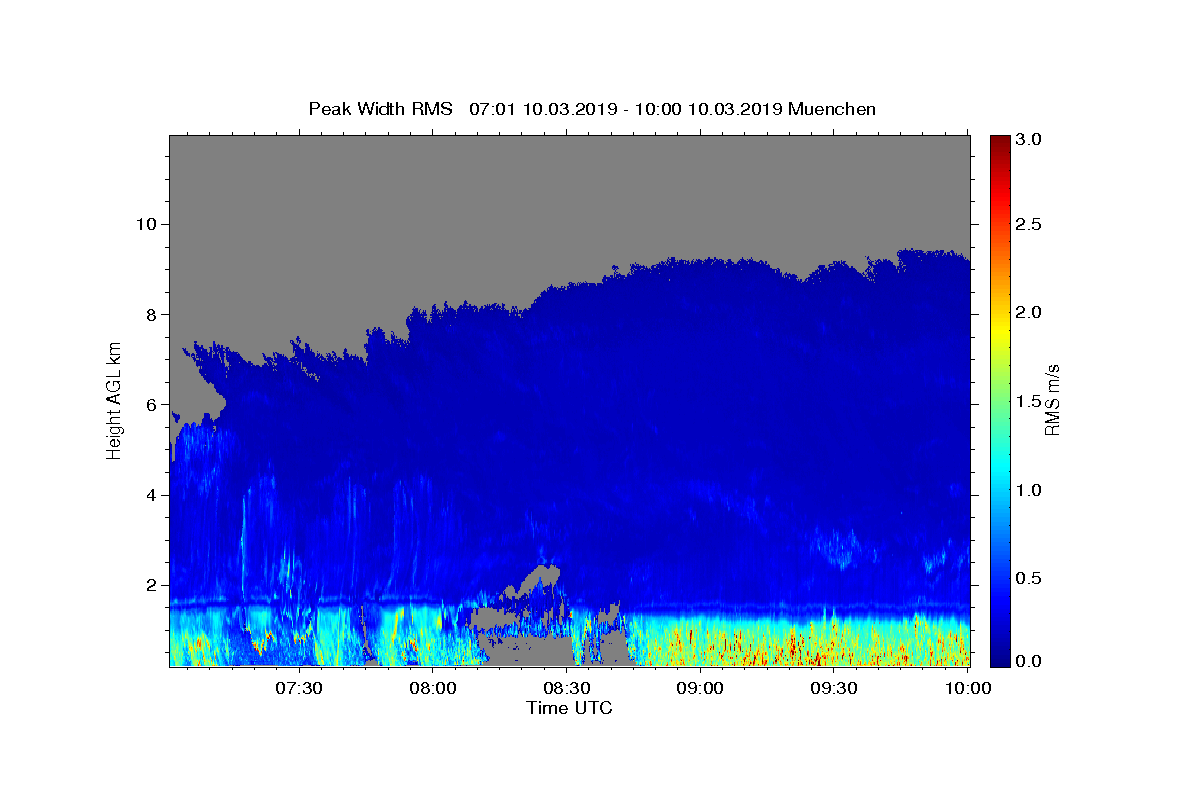Image resolution: width=1200 pixels, height=800 pixels.
Task: Click the colorbar value 1.0
Action: tap(1030, 490)
